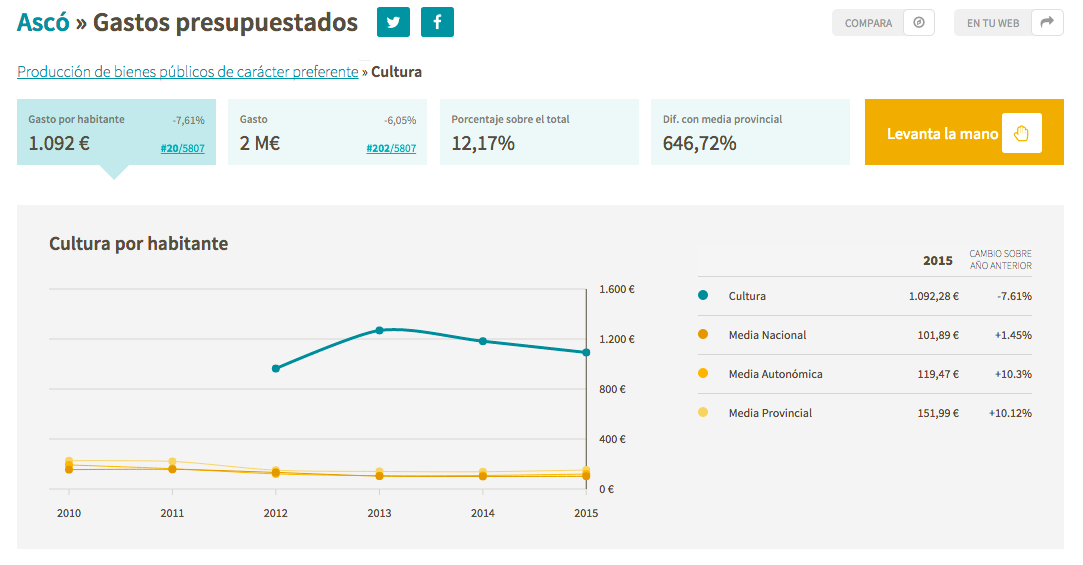Open the #202/5807 ranking link
1083x565 pixels.
click(x=391, y=148)
